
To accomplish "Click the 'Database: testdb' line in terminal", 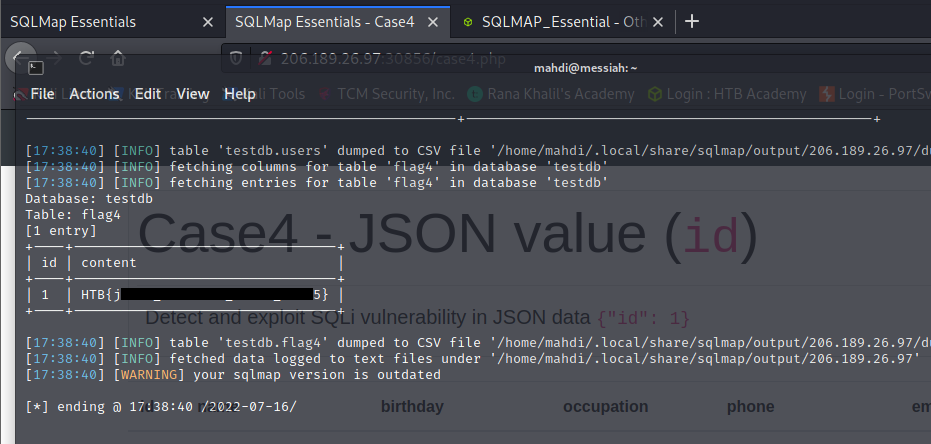I will (x=88, y=199).
